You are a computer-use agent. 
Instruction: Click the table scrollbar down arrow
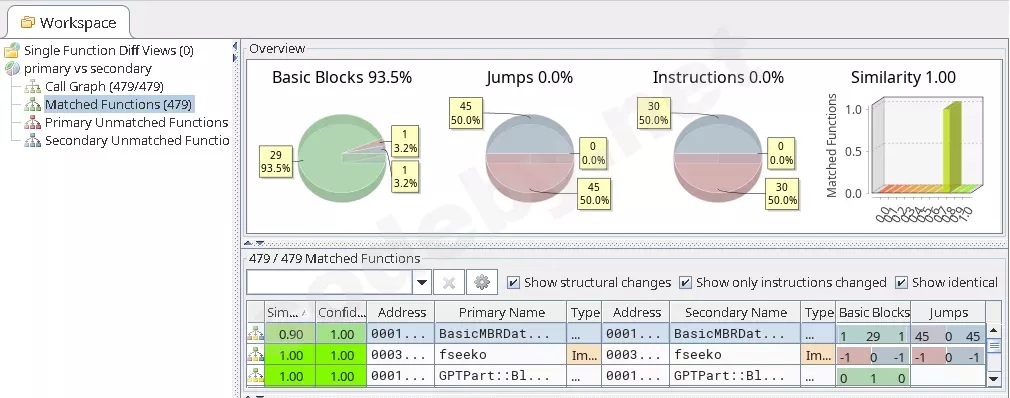click(x=994, y=379)
